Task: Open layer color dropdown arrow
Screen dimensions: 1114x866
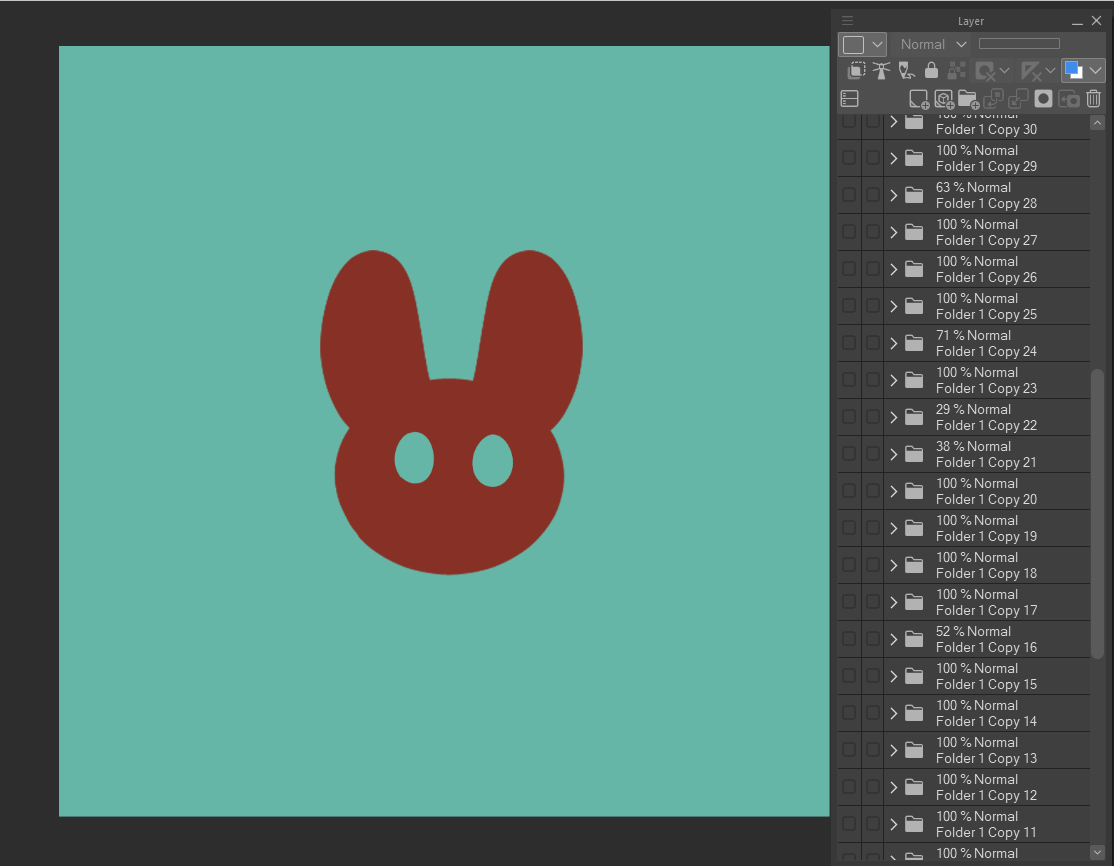Action: click(x=1095, y=70)
